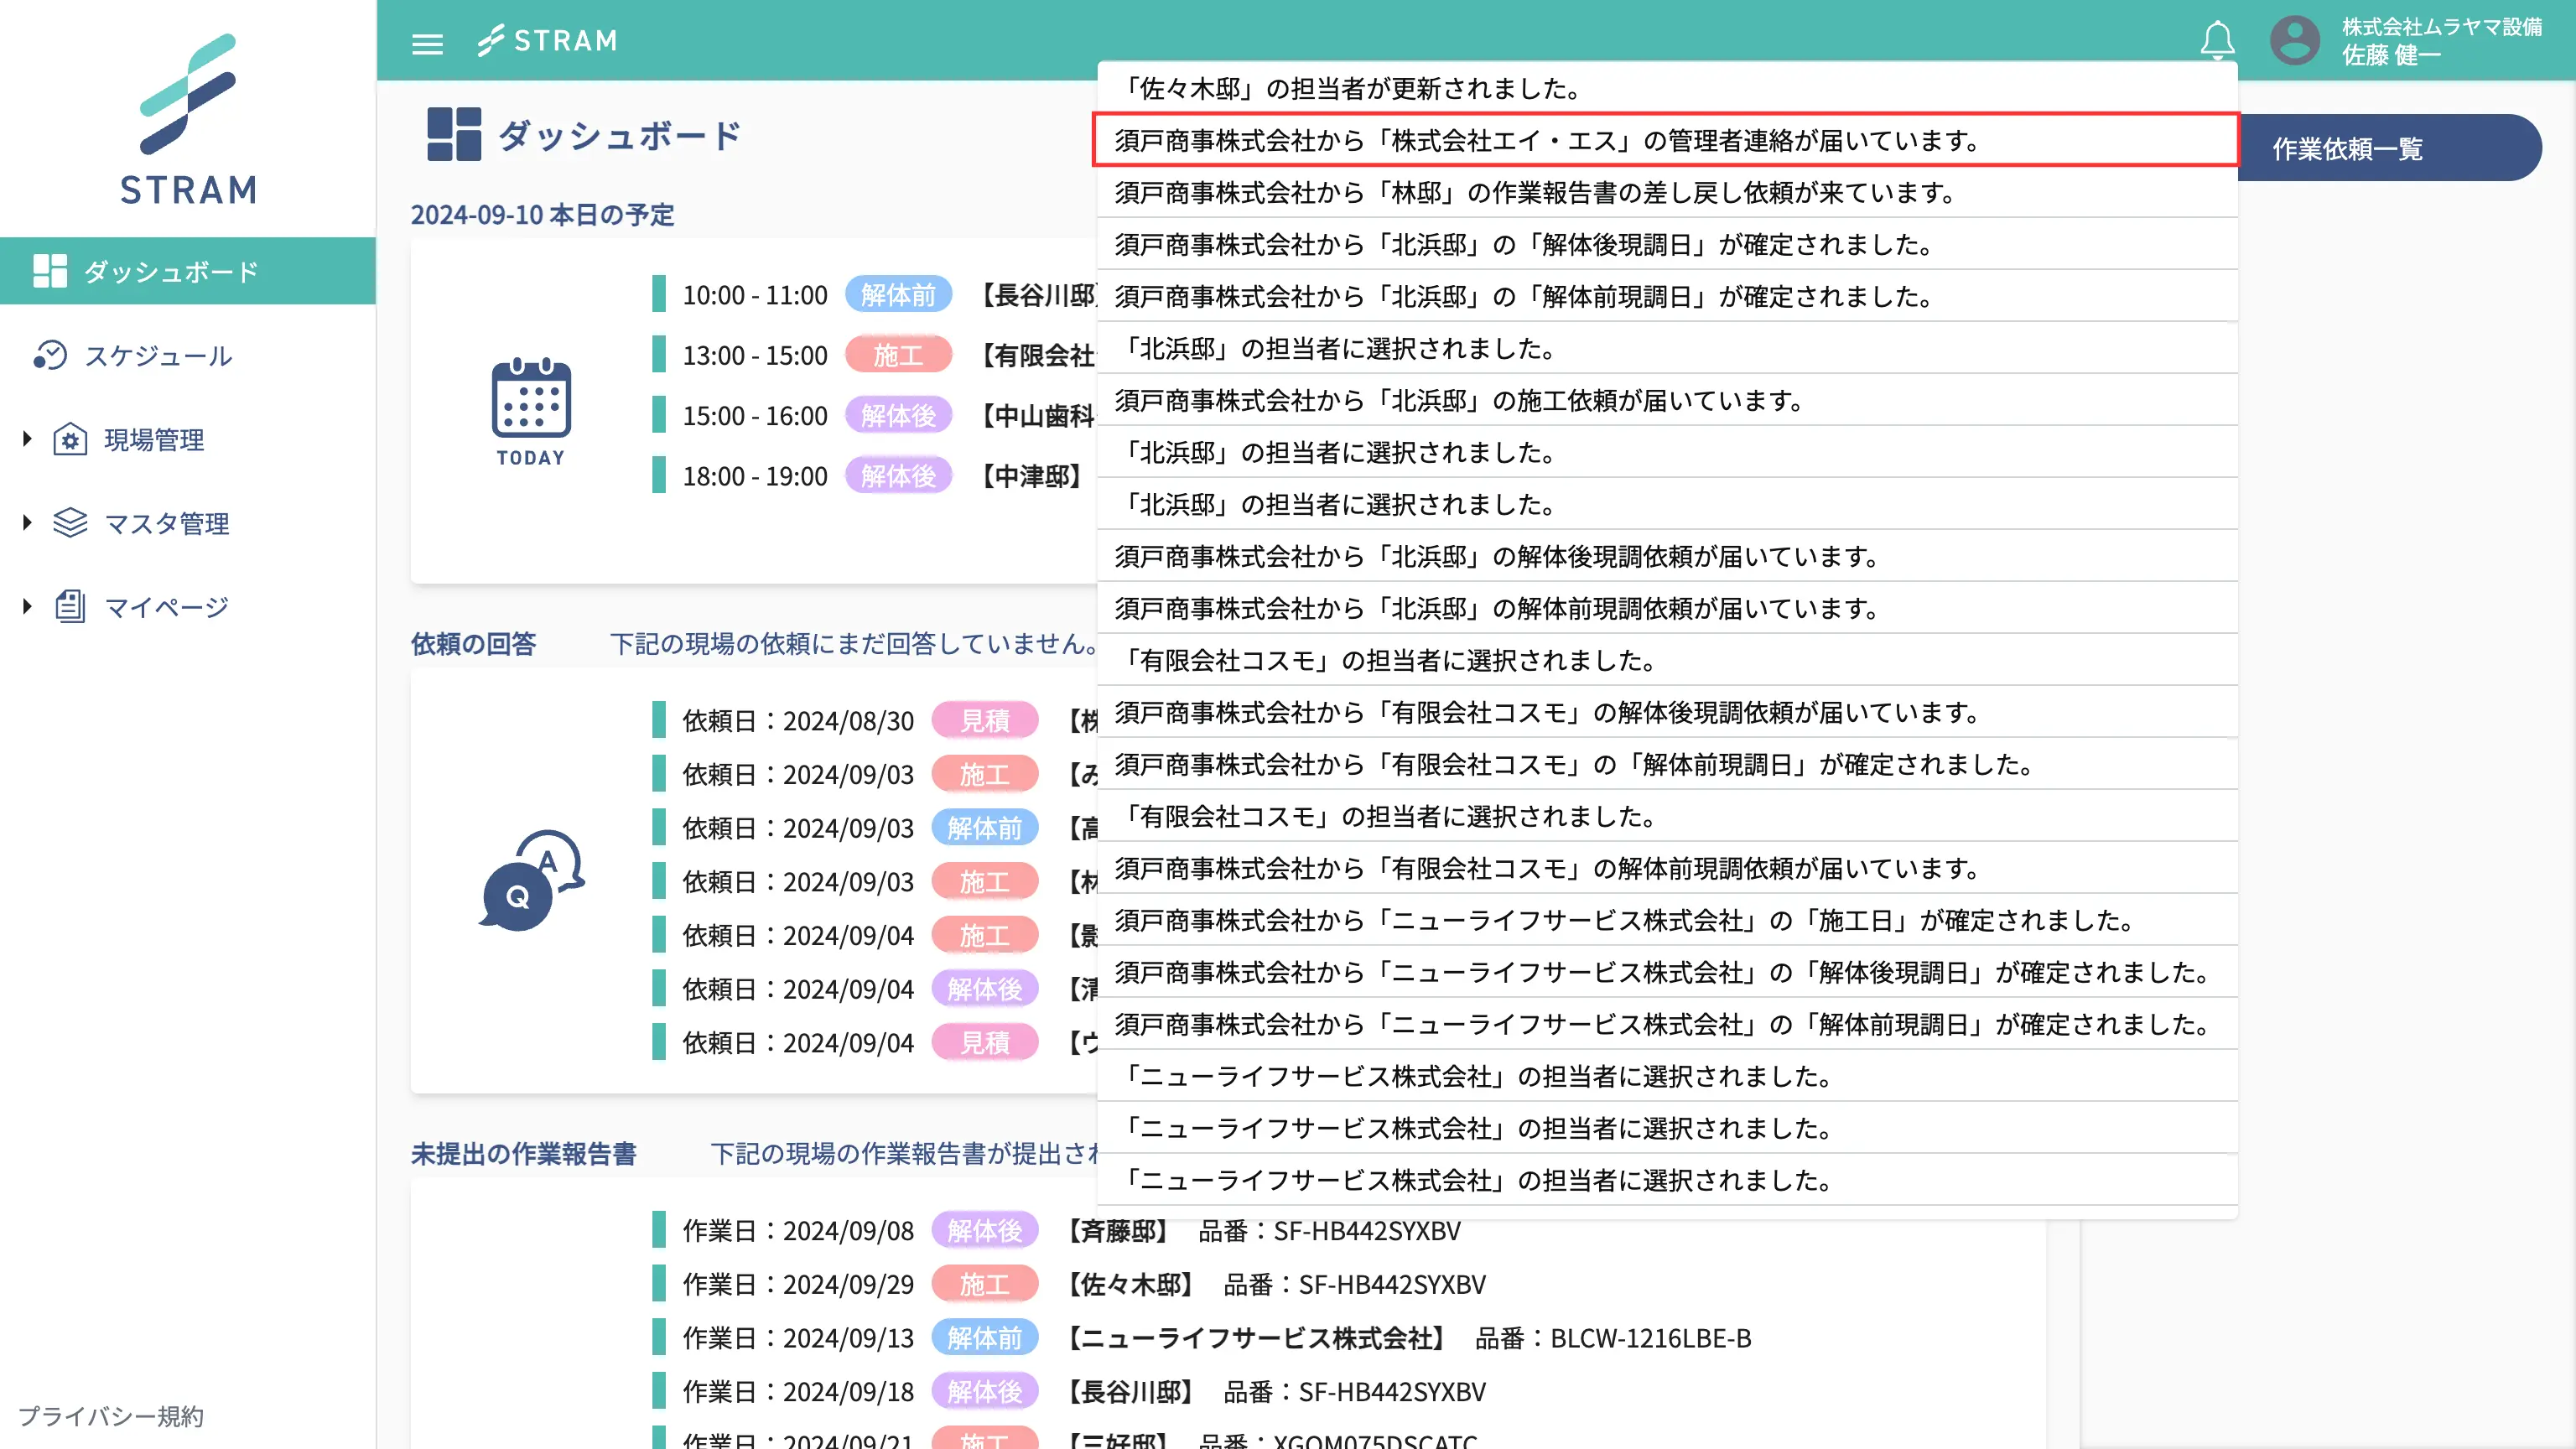Select the ダッシュボード sidebar icon
This screenshot has width=2576, height=1449.
[x=51, y=270]
